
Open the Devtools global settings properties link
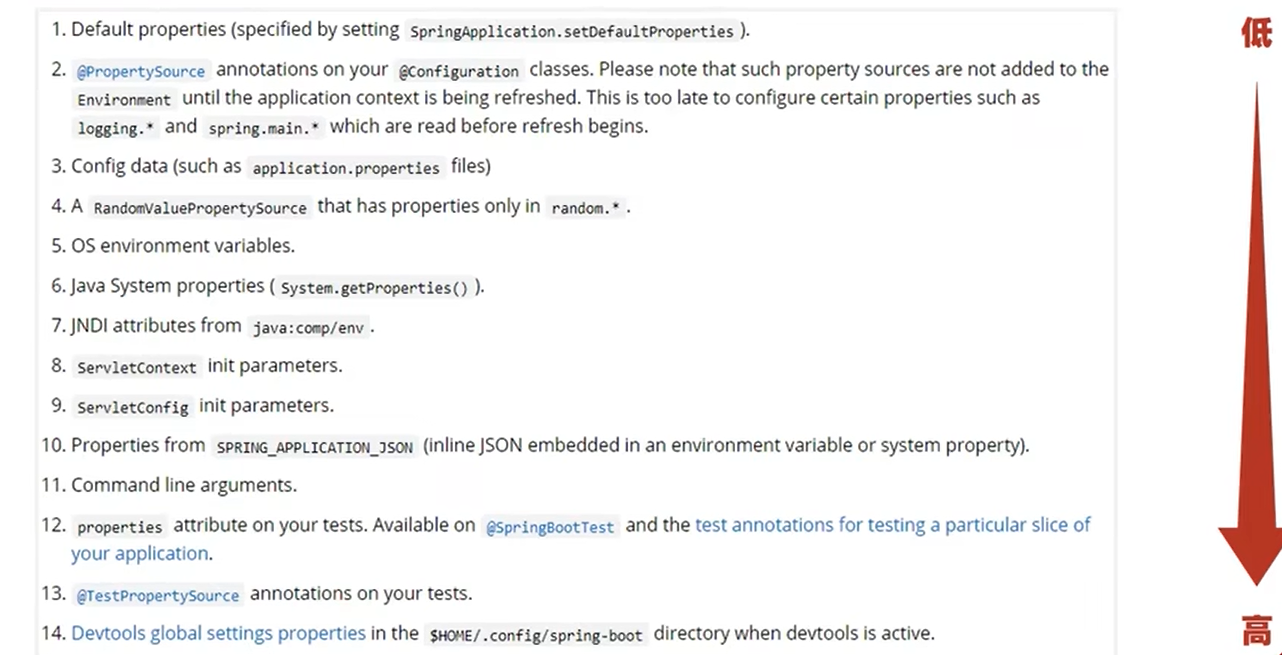click(218, 633)
